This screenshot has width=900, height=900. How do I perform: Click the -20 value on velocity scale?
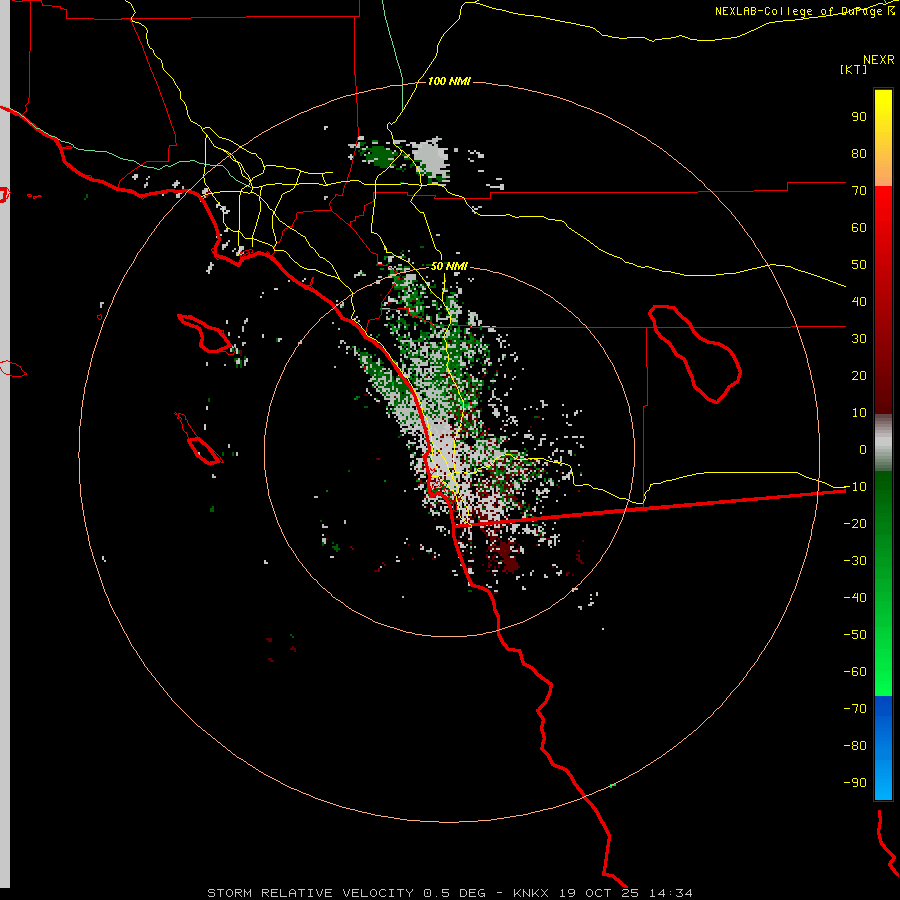click(x=855, y=523)
